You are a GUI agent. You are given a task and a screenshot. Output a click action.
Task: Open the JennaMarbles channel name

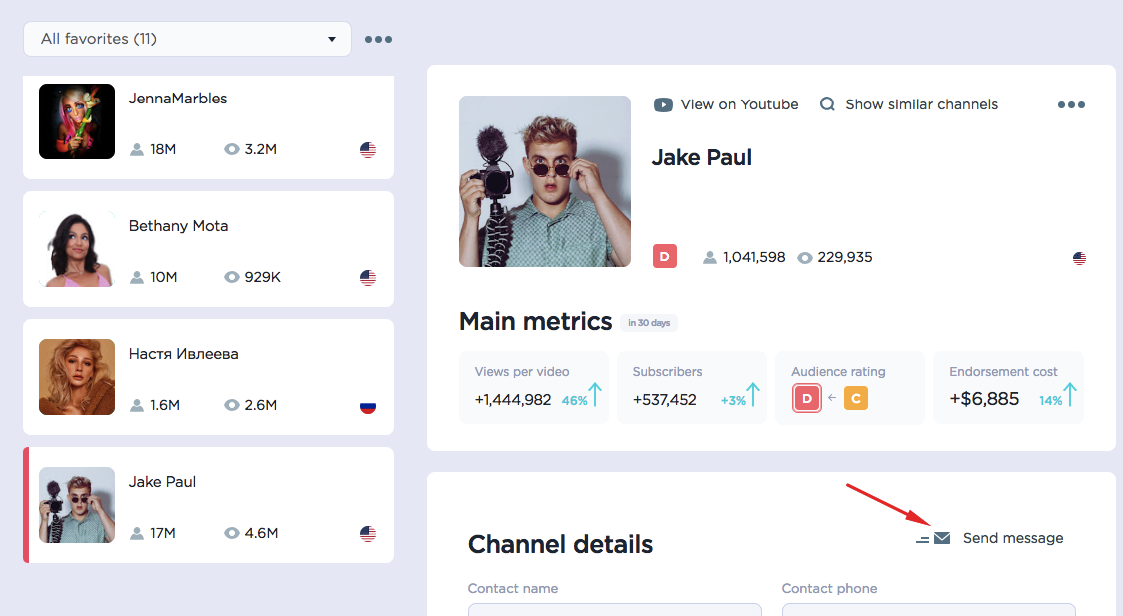pyautogui.click(x=178, y=98)
